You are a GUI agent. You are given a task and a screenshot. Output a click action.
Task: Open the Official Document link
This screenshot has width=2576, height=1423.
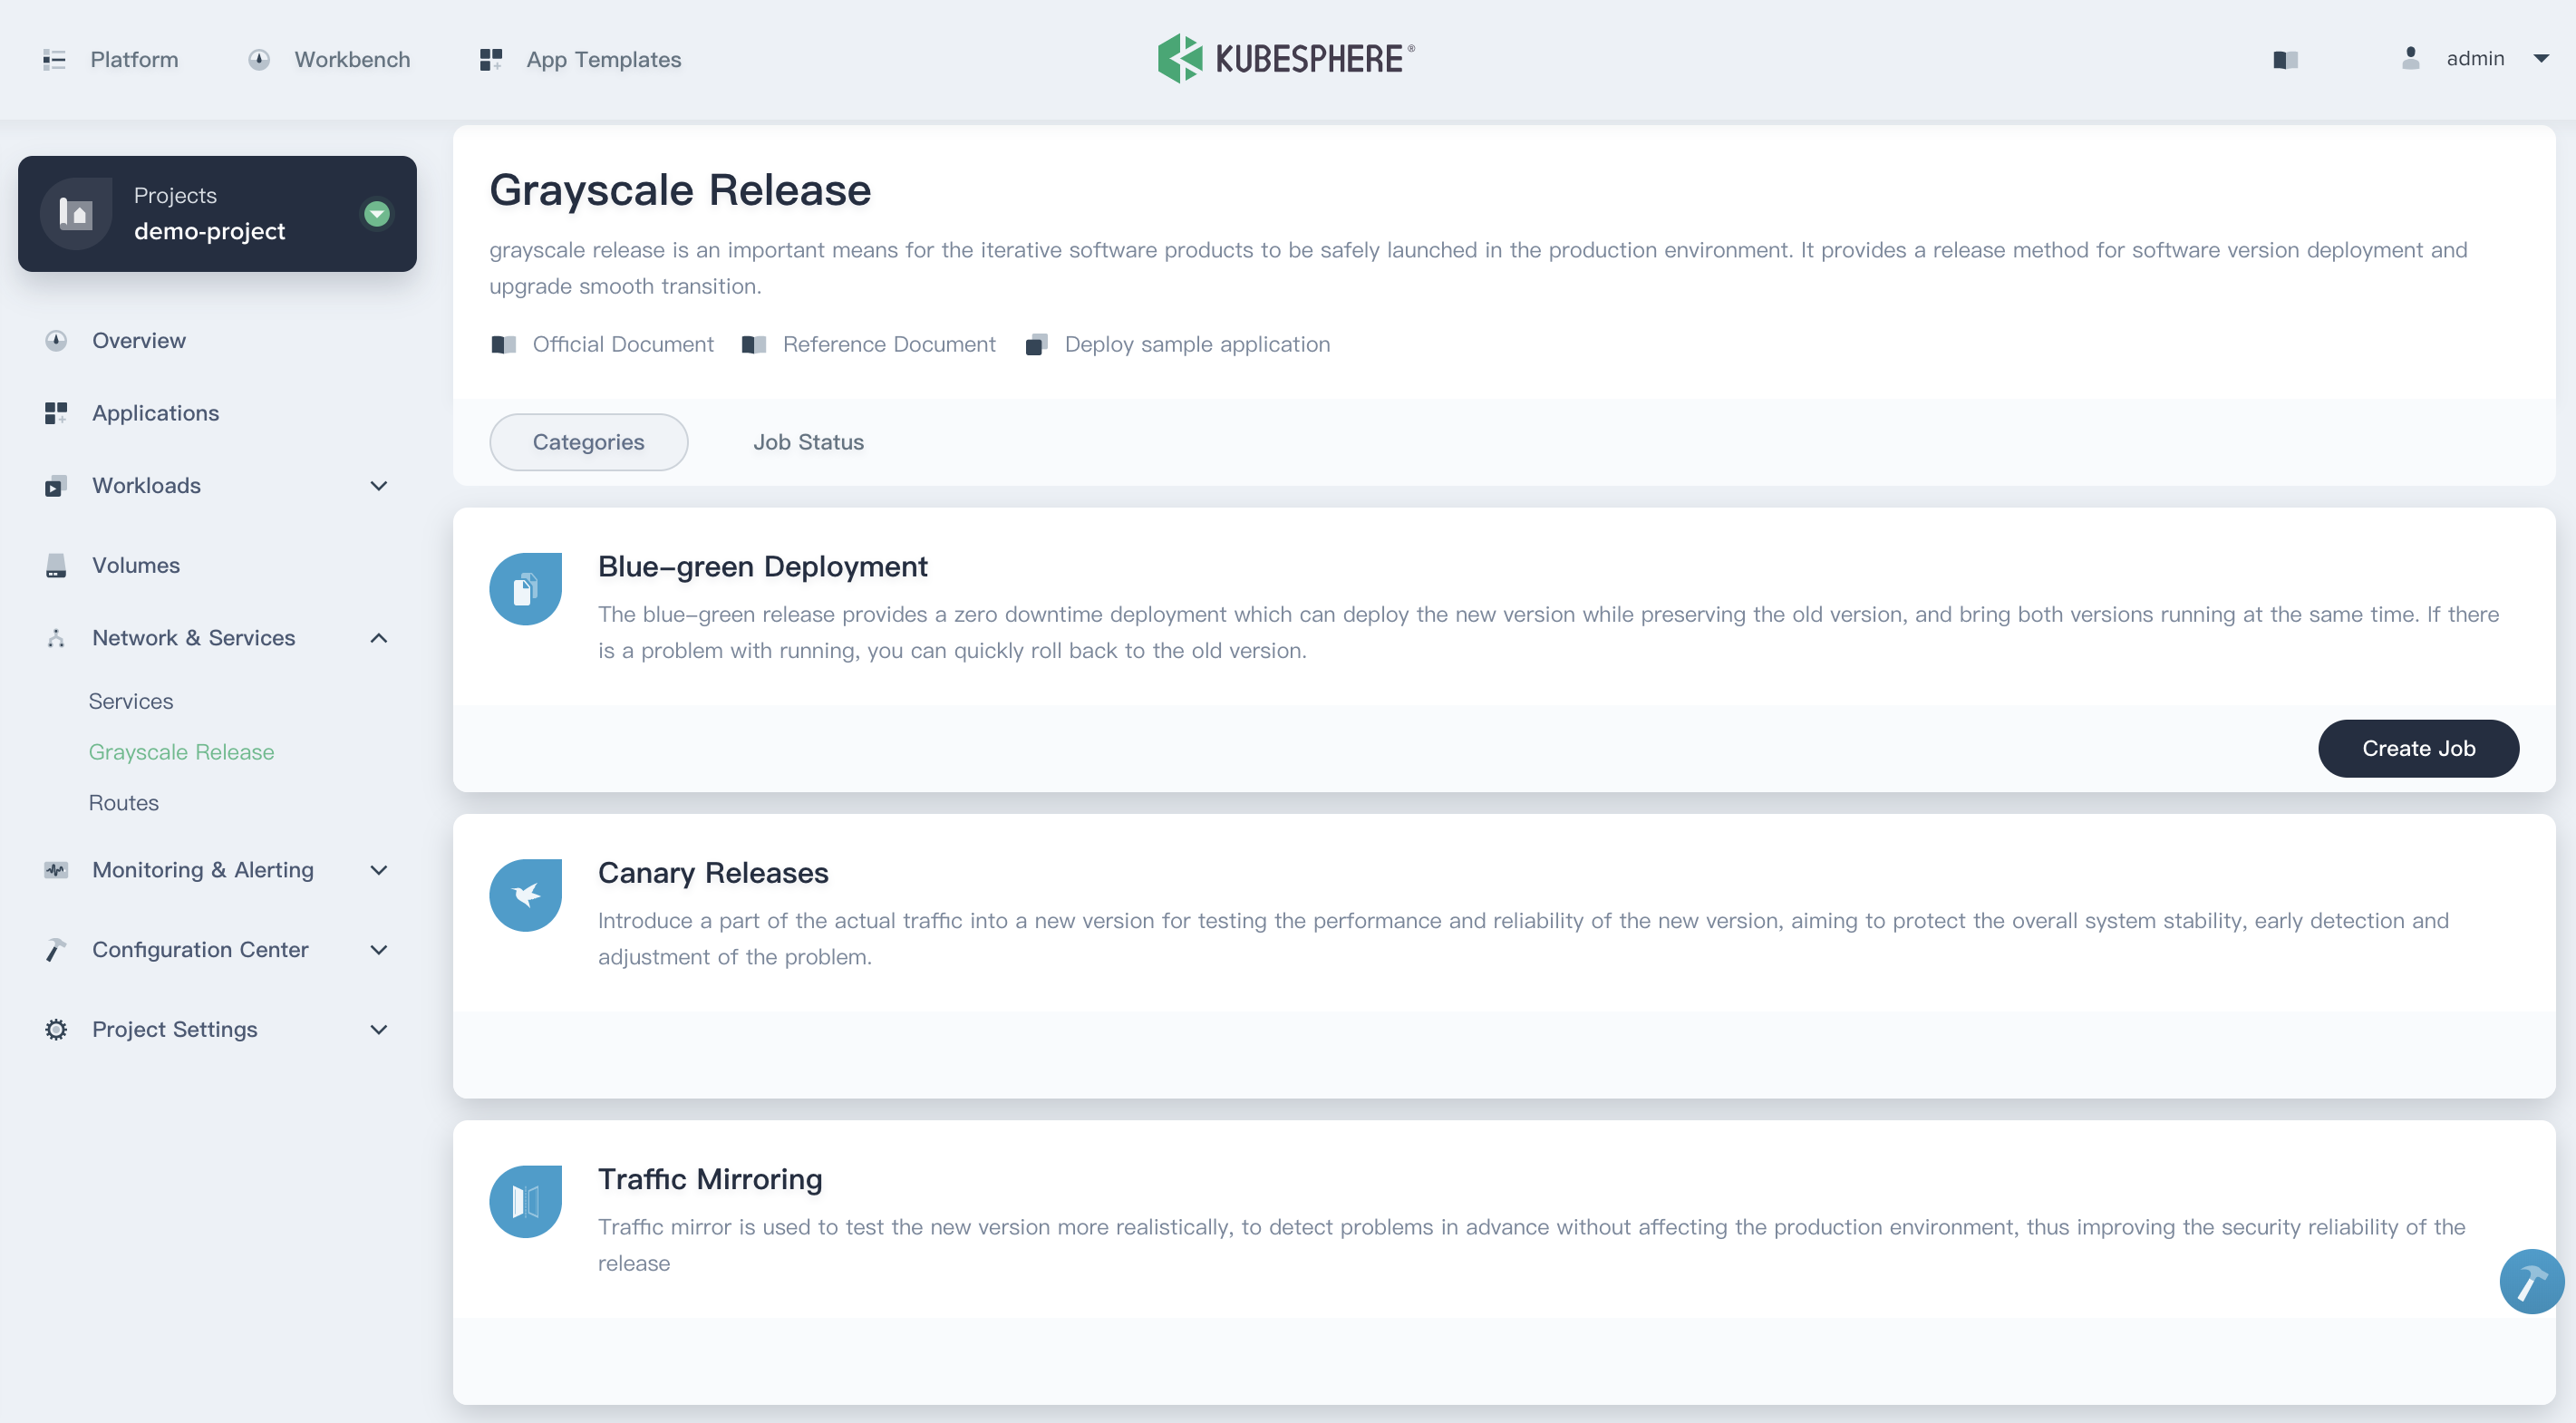[622, 344]
